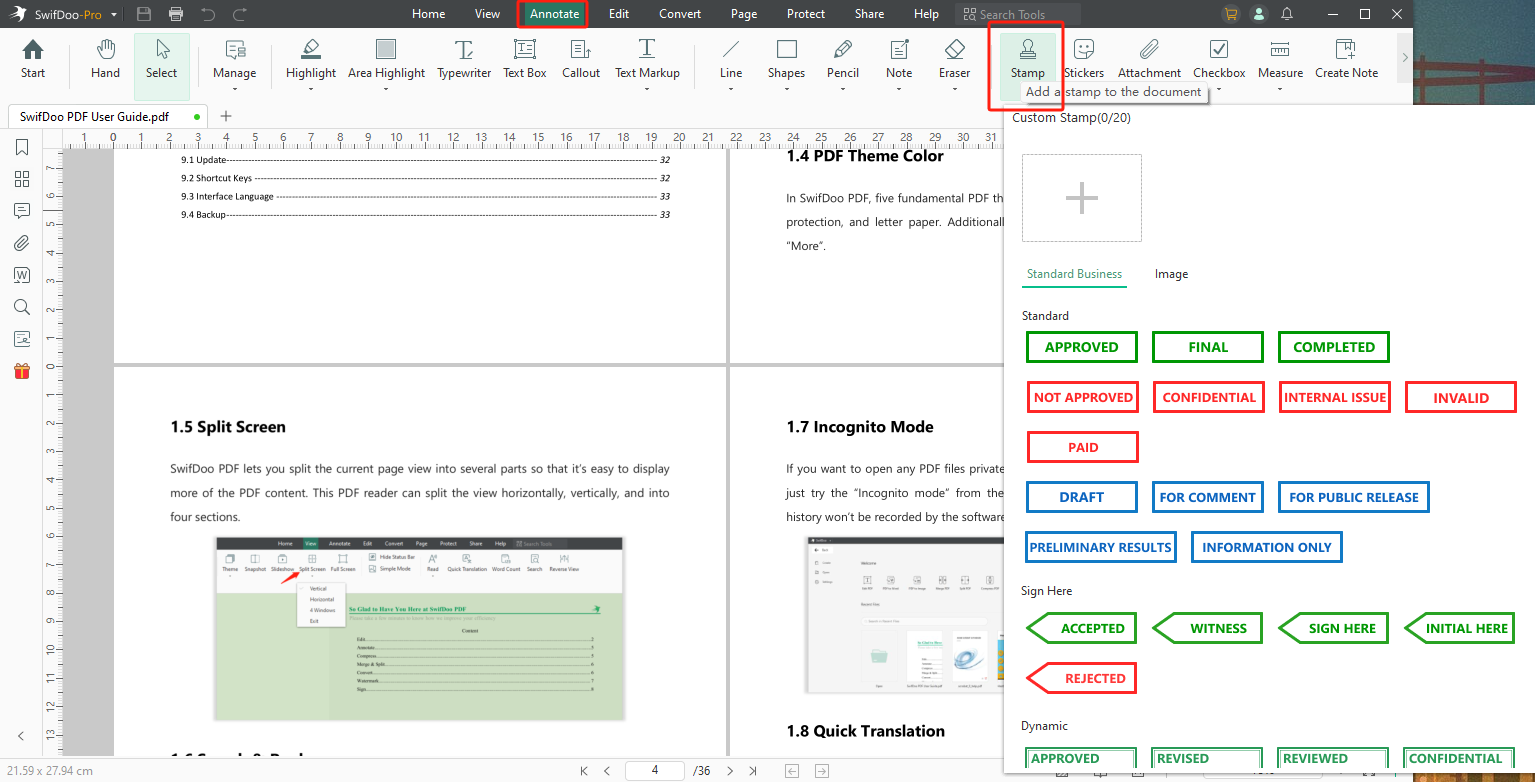Viewport: 1535px width, 782px height.
Task: Open a new document tab with plus
Action: pyautogui.click(x=226, y=116)
